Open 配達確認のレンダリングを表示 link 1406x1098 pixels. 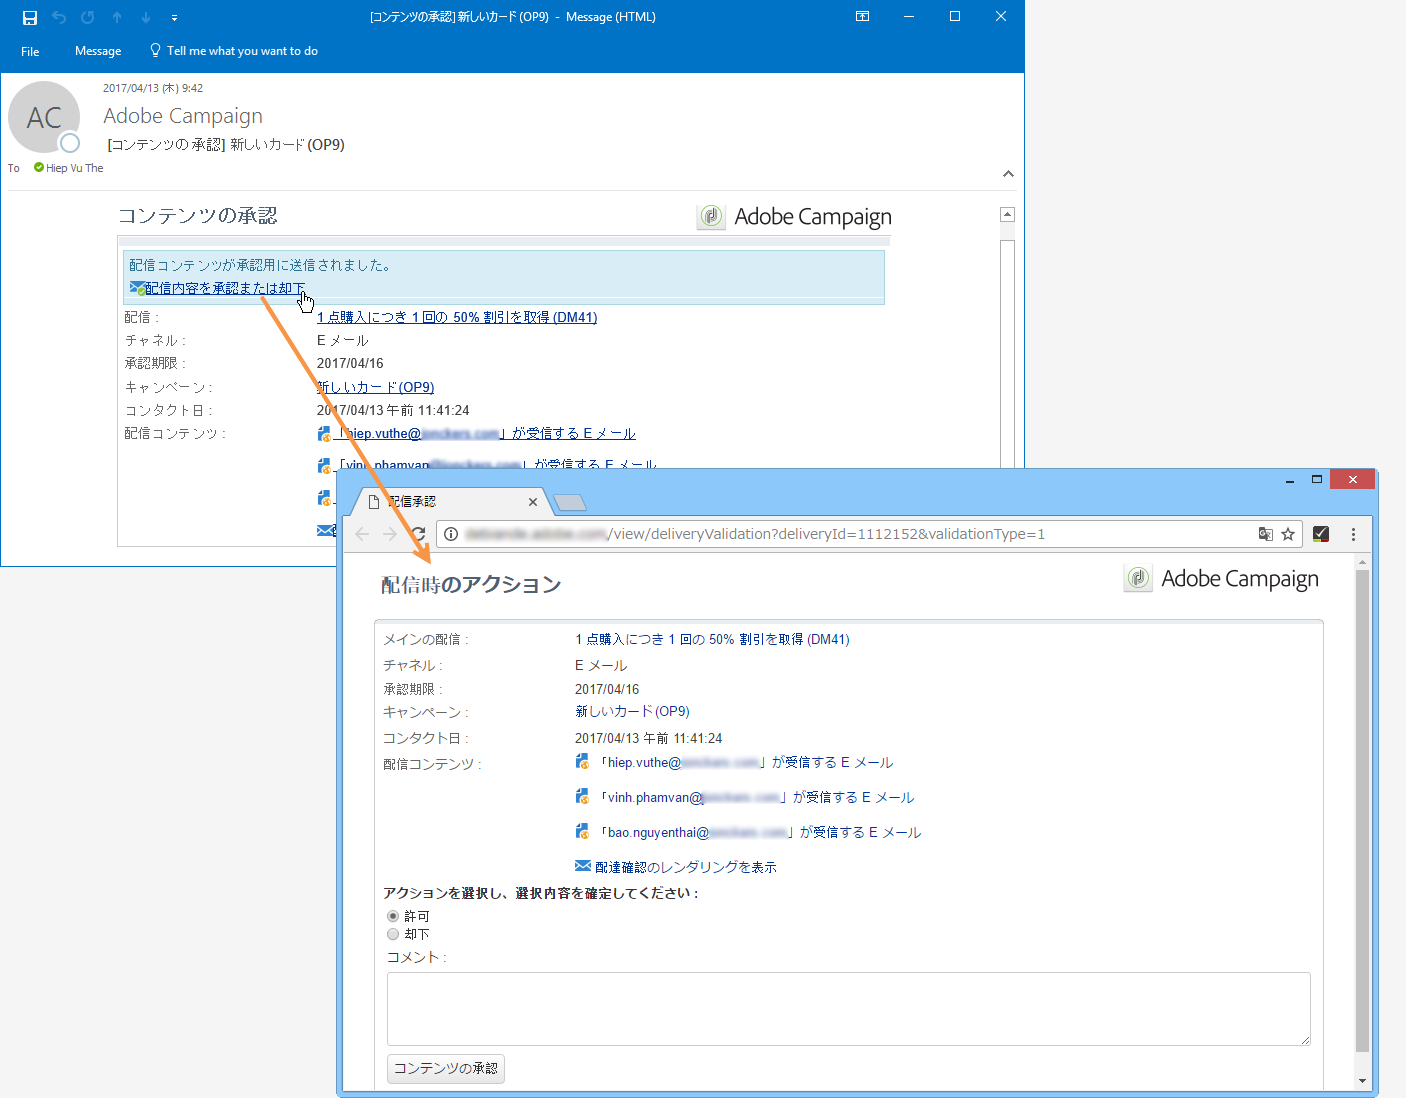click(x=686, y=867)
